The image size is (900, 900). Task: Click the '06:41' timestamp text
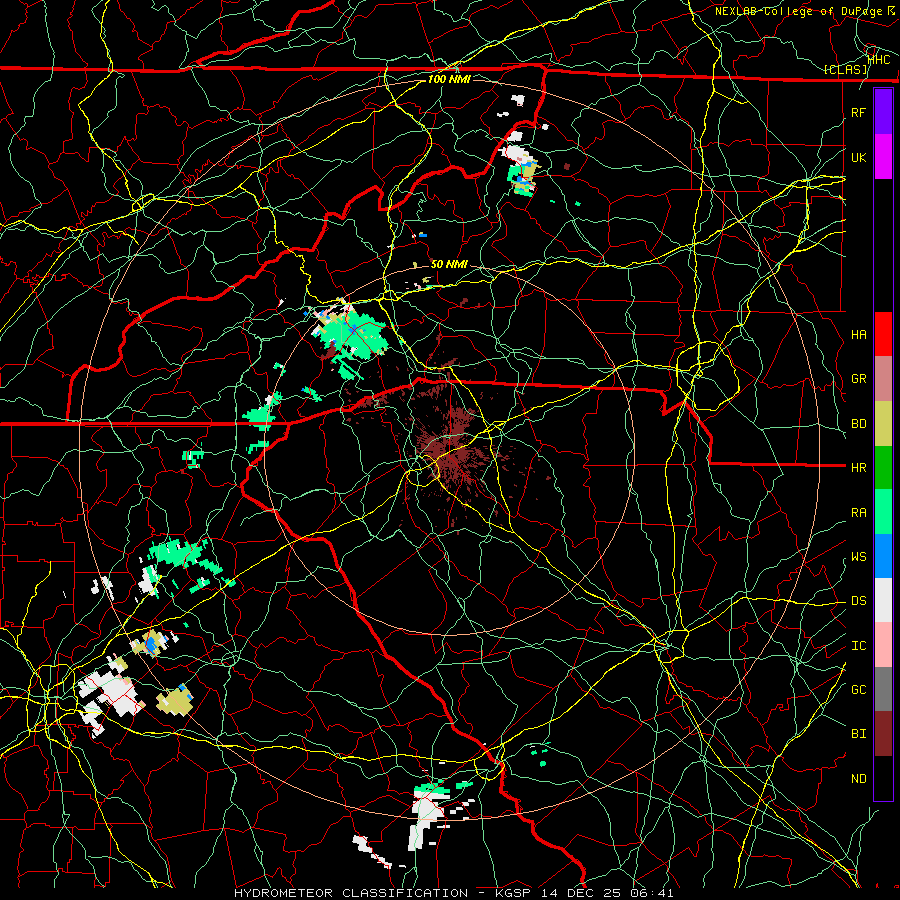651,893
